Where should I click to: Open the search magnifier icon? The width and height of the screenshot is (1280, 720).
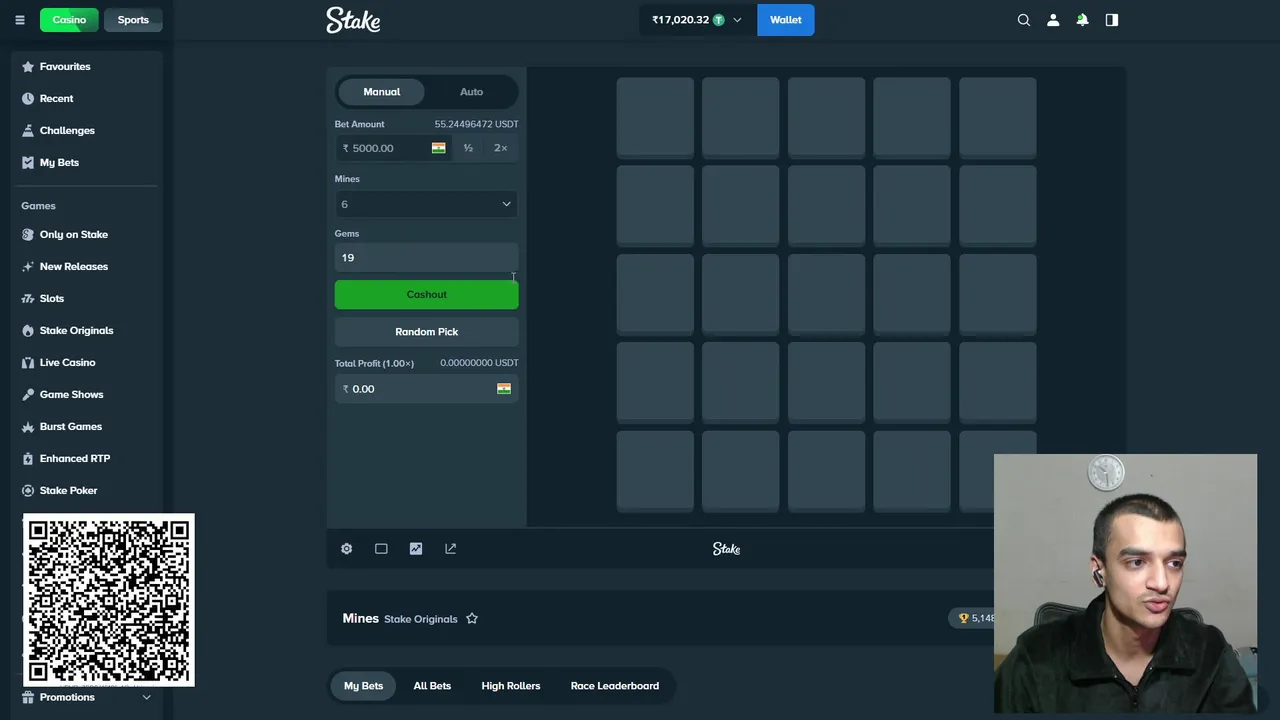[1023, 20]
